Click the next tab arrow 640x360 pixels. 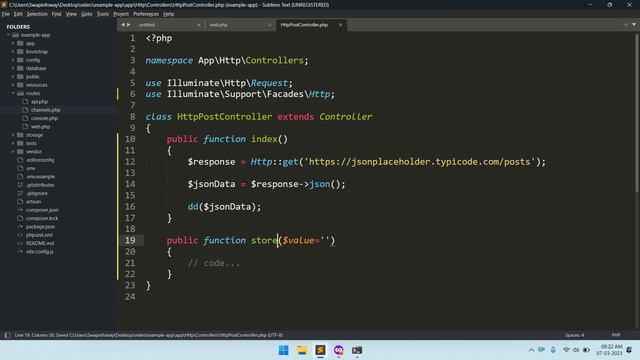point(129,25)
